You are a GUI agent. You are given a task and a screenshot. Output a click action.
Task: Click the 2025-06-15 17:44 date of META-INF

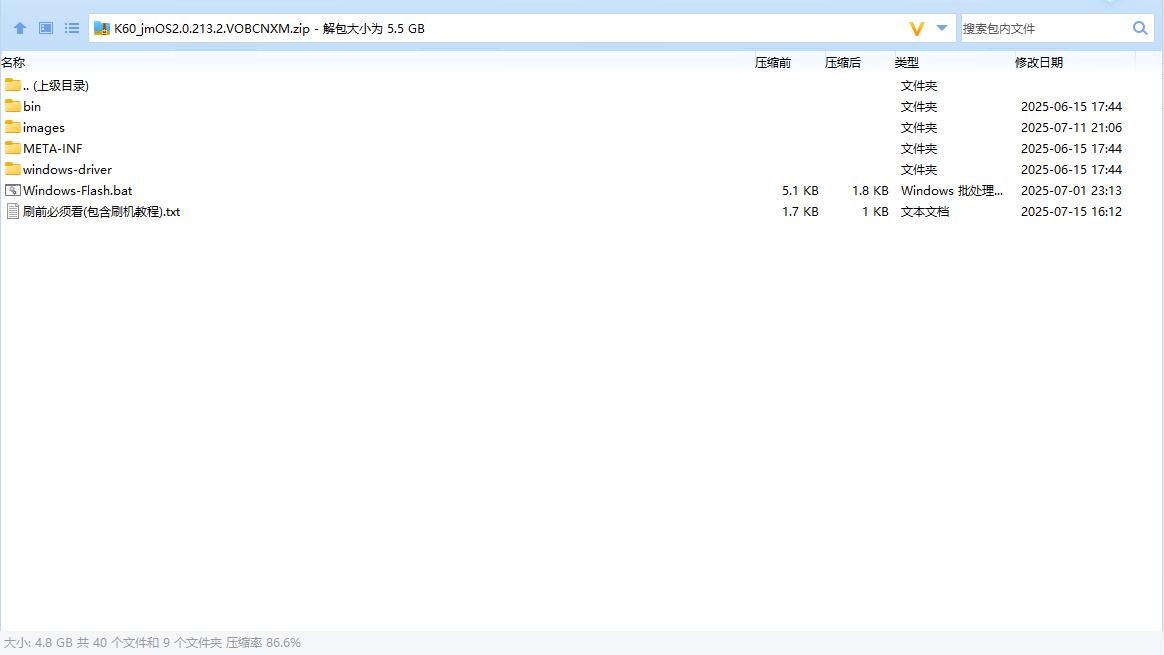pos(1071,149)
